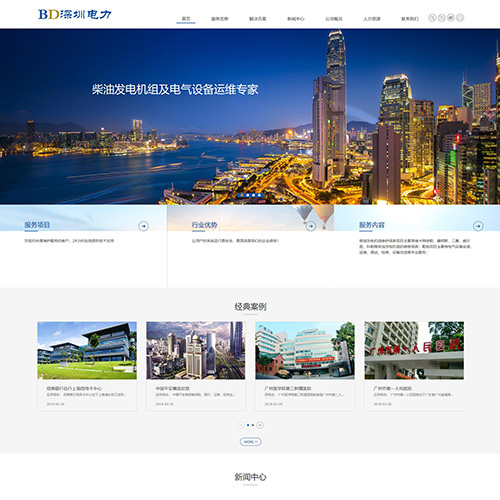The height and width of the screenshot is (500, 500).
Task: Open the arrow icon next to 服务内容
Action: point(478,226)
